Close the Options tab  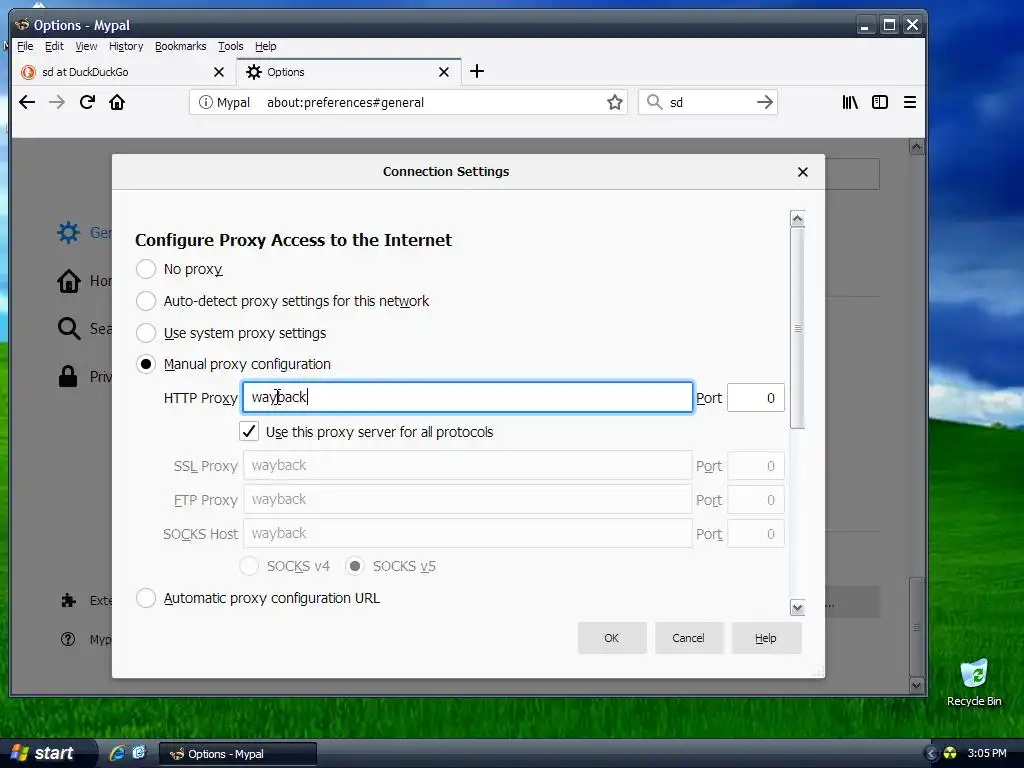click(443, 72)
